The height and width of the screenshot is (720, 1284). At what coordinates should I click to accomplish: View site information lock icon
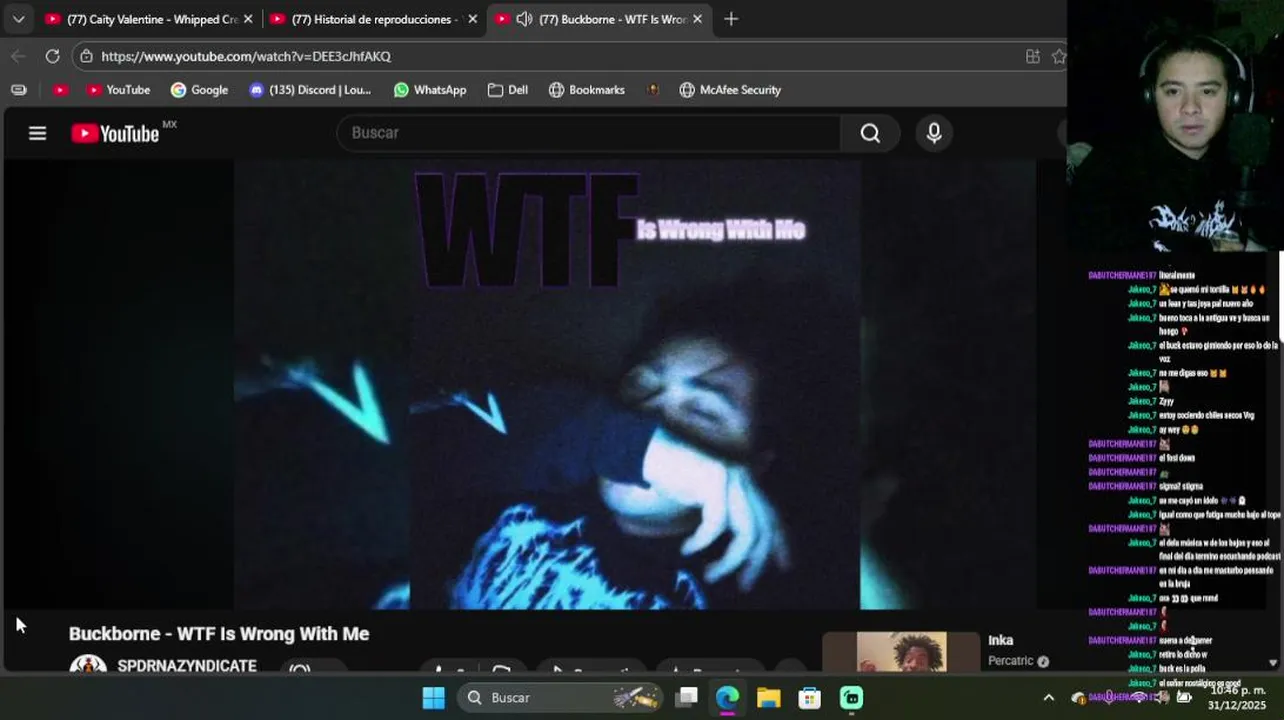click(x=87, y=56)
